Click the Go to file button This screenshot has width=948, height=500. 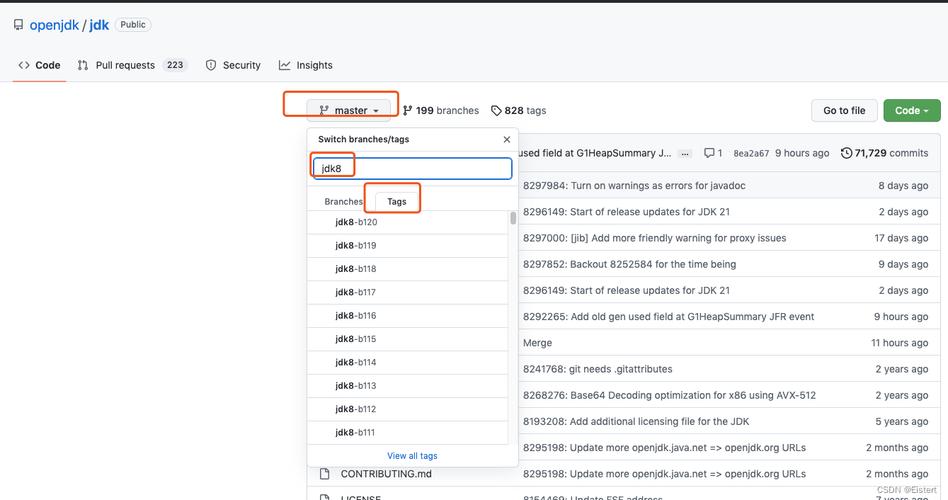[x=844, y=111]
